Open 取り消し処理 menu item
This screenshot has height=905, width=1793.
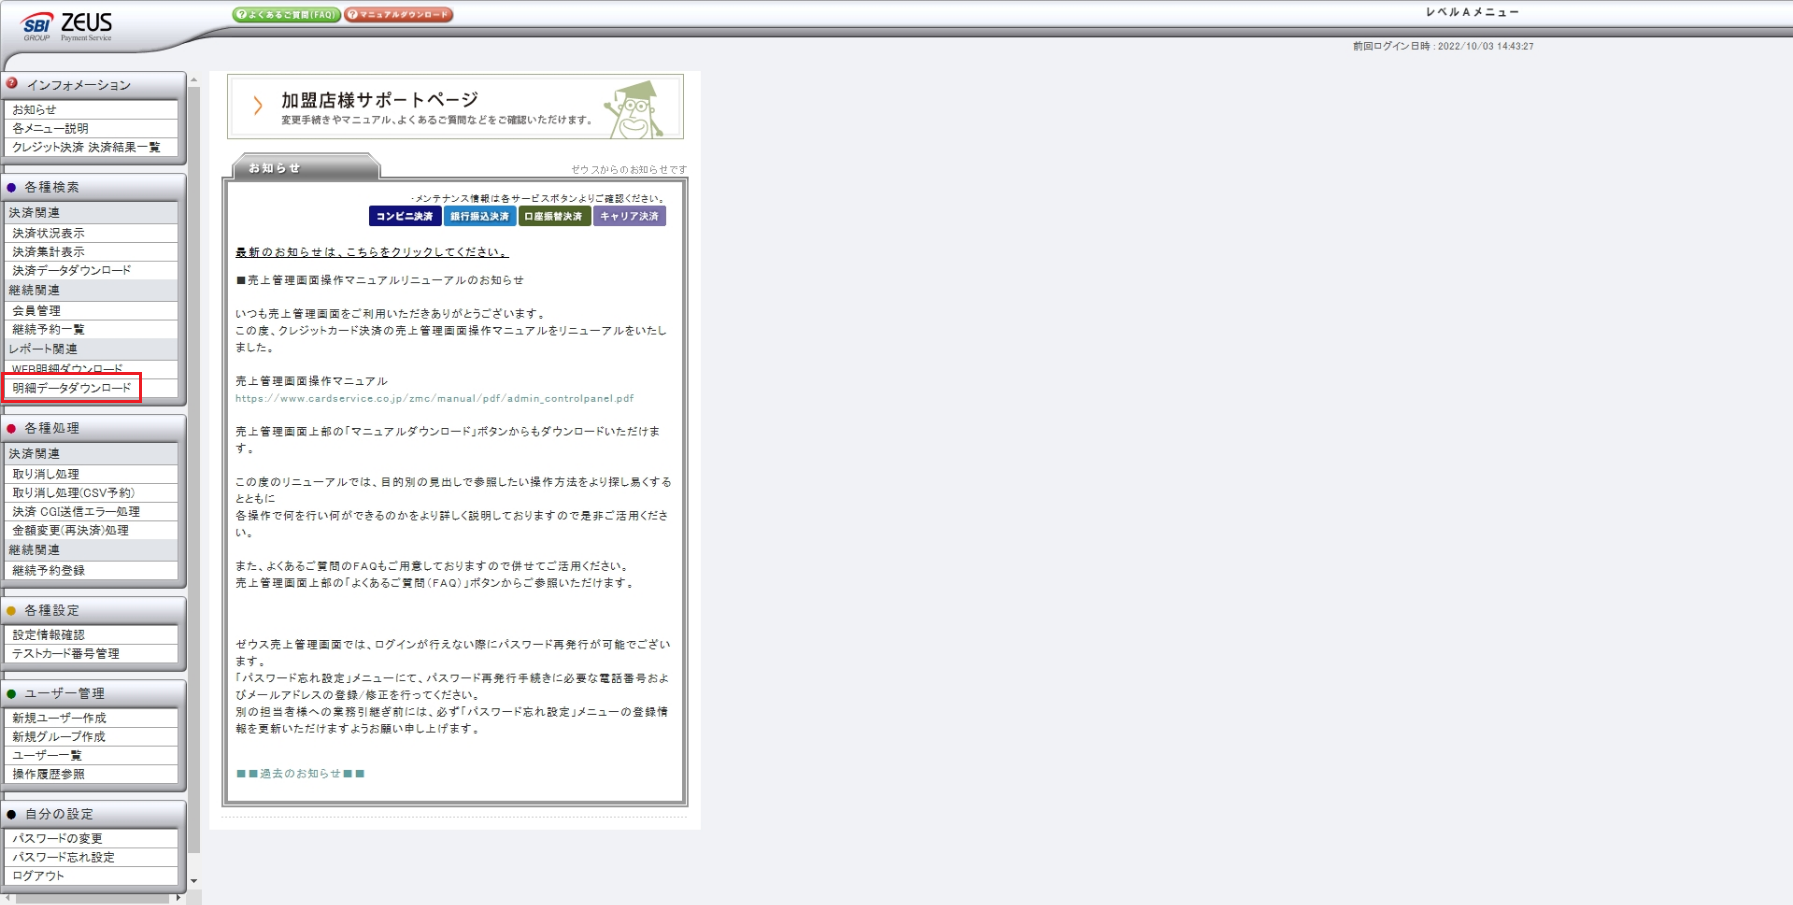coord(46,474)
